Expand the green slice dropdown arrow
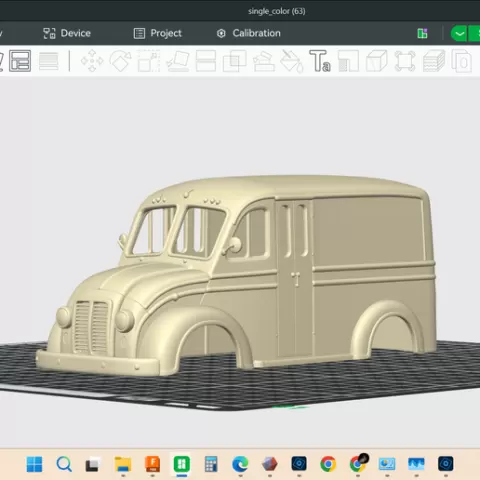The image size is (480, 480). [x=459, y=33]
